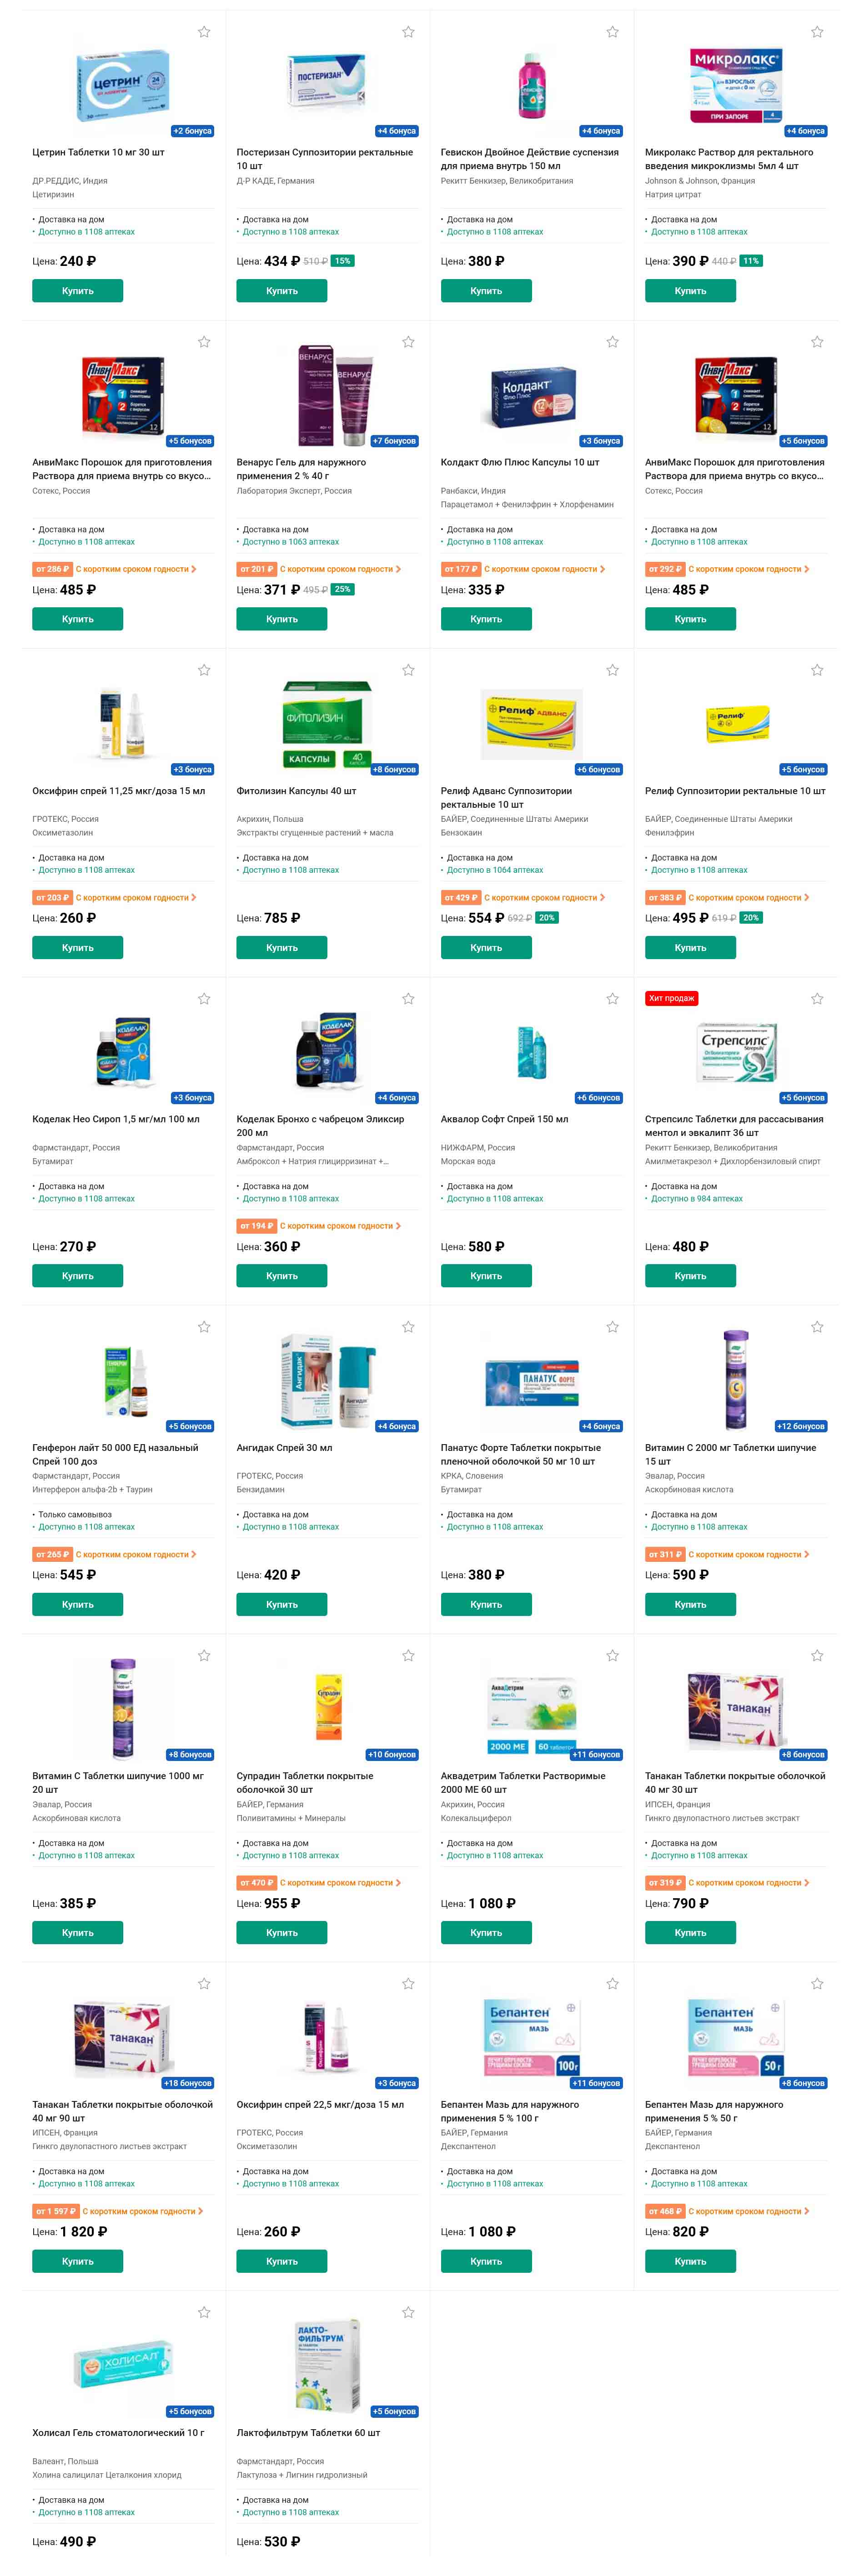This screenshot has width=854, height=2576.
Task: Add Стрепсилс tablets to favorites
Action: 817,998
